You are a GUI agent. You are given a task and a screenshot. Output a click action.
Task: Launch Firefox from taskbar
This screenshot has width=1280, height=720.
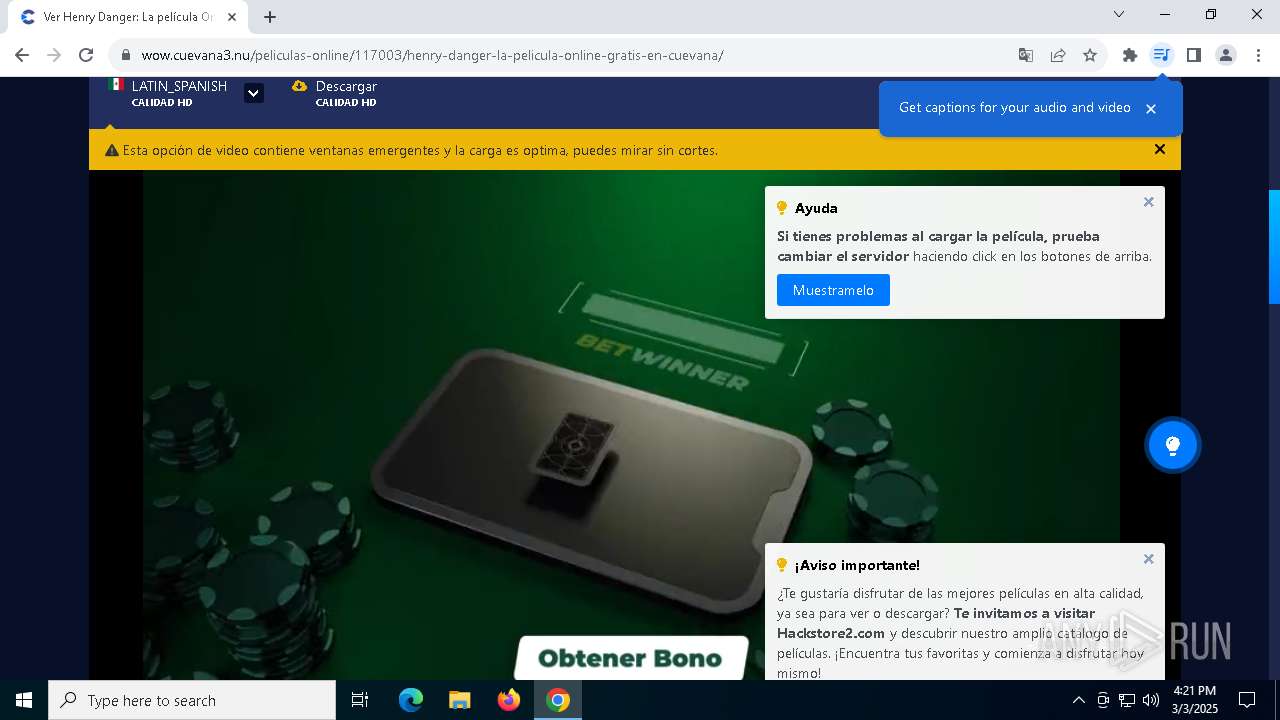coord(509,700)
